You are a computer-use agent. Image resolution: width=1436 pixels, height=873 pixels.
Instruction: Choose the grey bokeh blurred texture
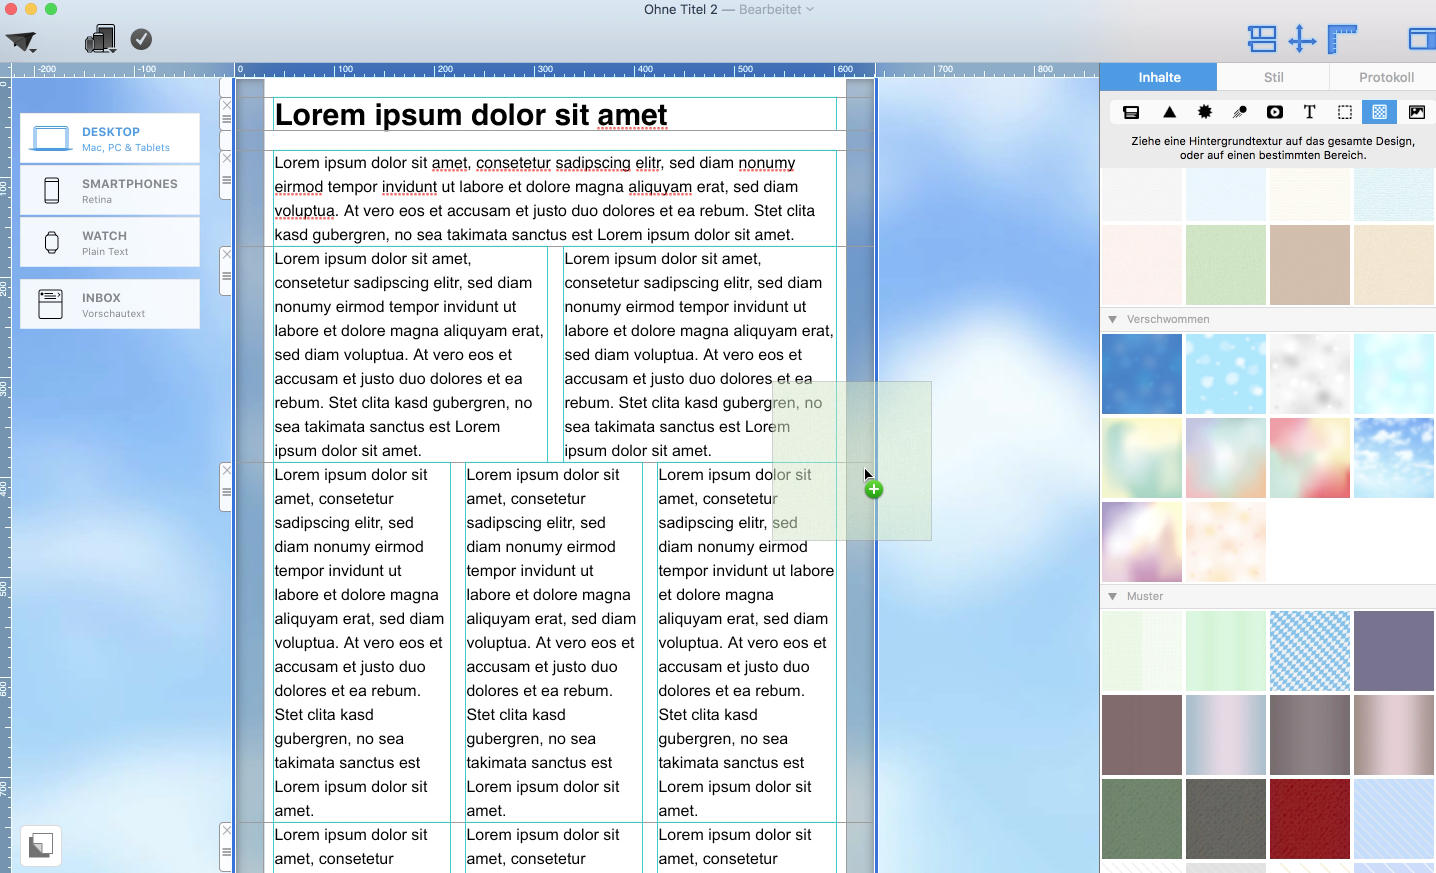click(x=1310, y=374)
